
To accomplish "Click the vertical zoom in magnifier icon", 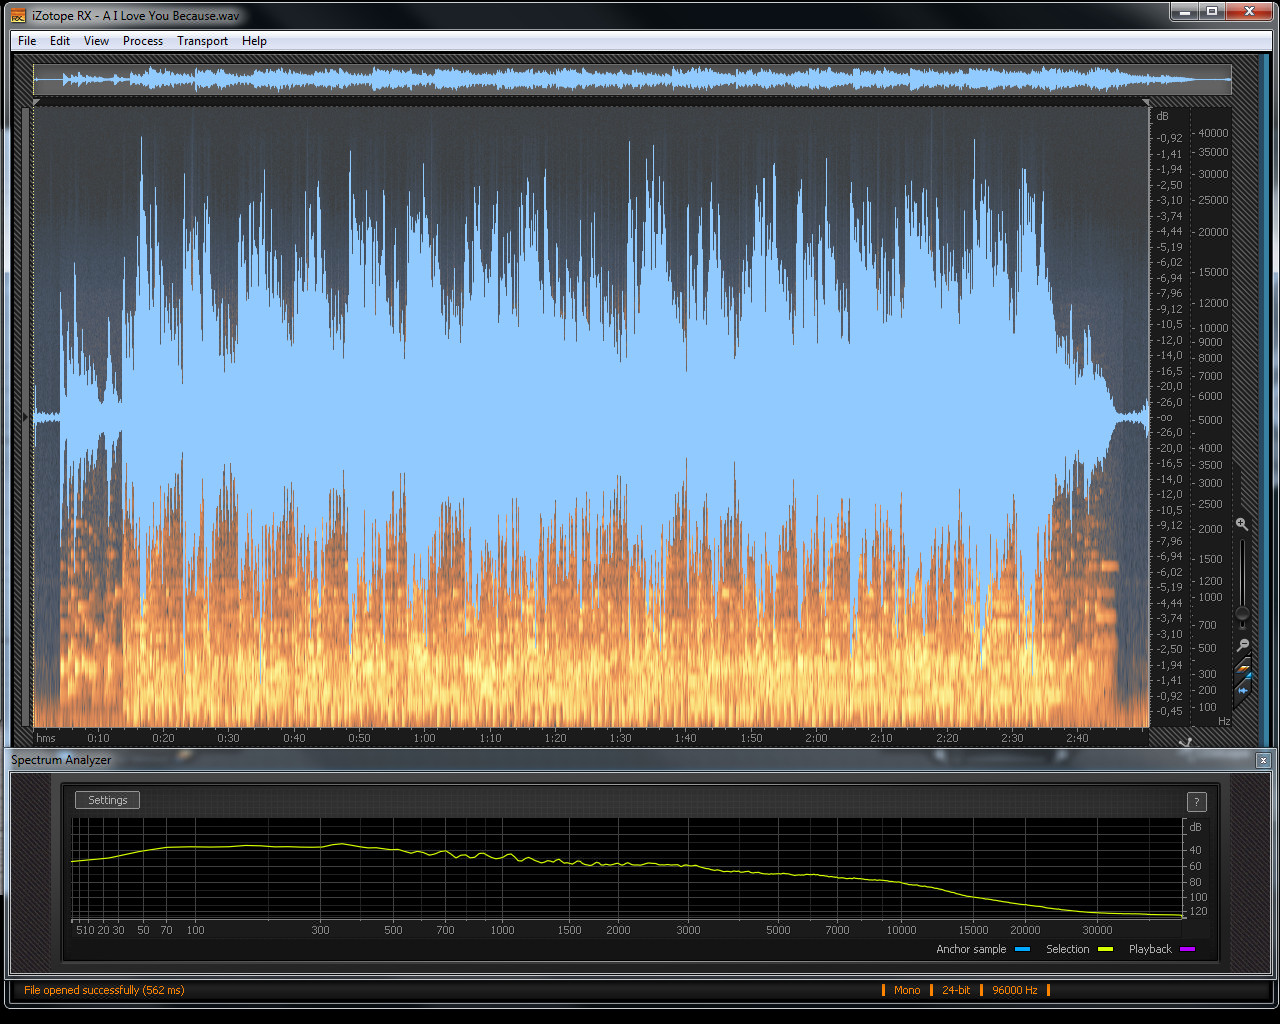I will click(1241, 524).
